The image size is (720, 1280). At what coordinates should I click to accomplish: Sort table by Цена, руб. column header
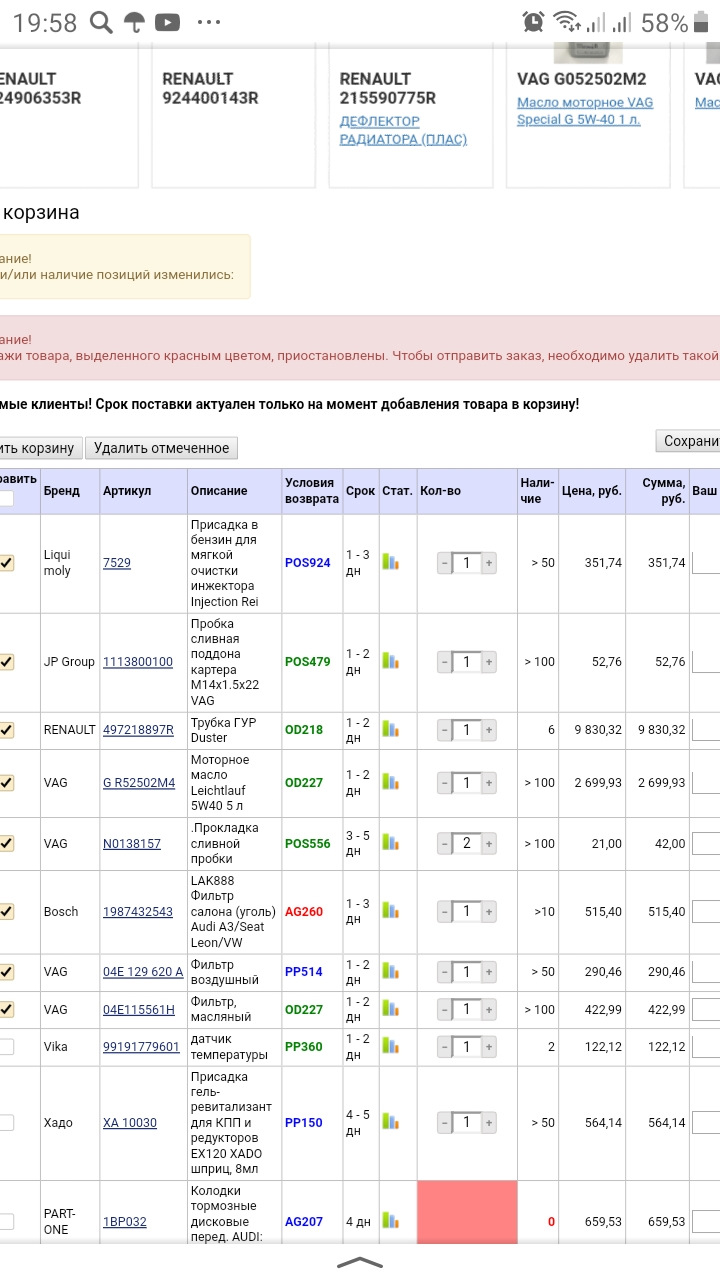[x=592, y=491]
